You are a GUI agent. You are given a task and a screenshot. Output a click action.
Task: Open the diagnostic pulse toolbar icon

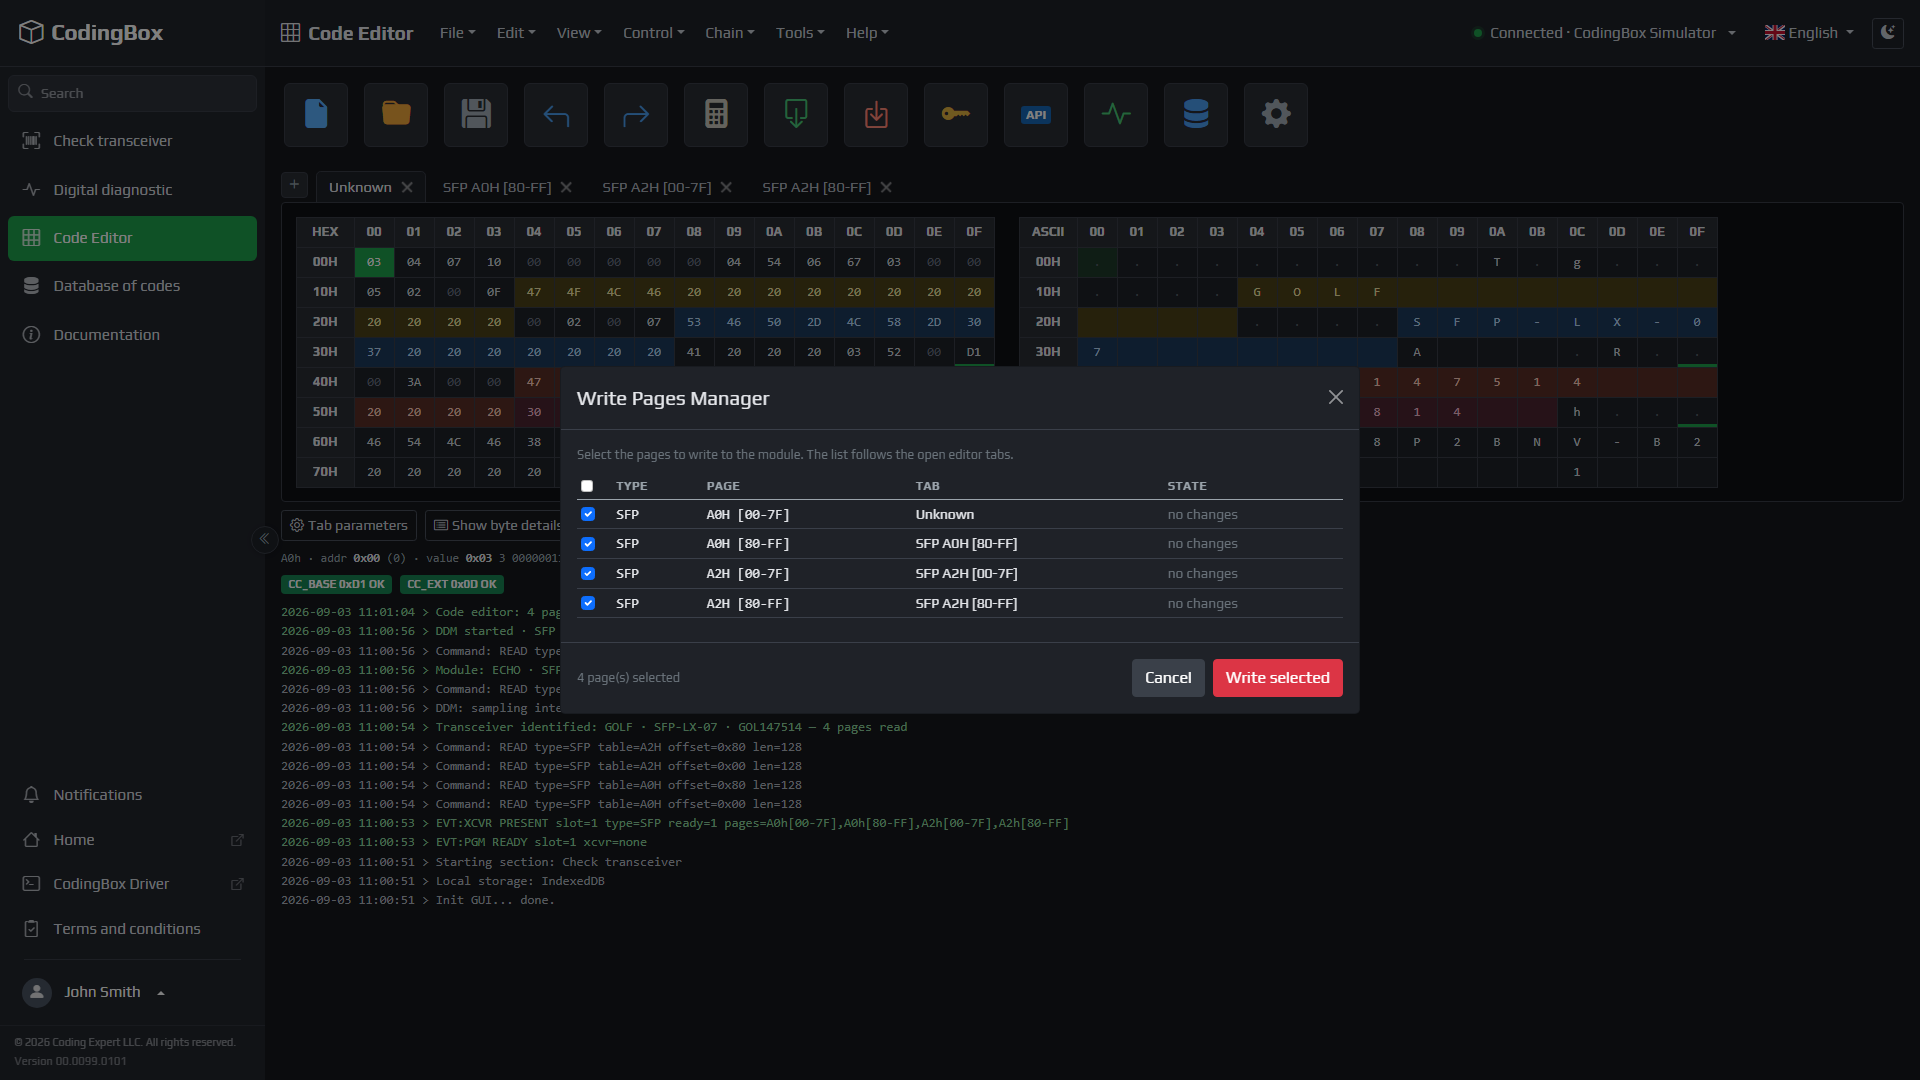click(1116, 114)
